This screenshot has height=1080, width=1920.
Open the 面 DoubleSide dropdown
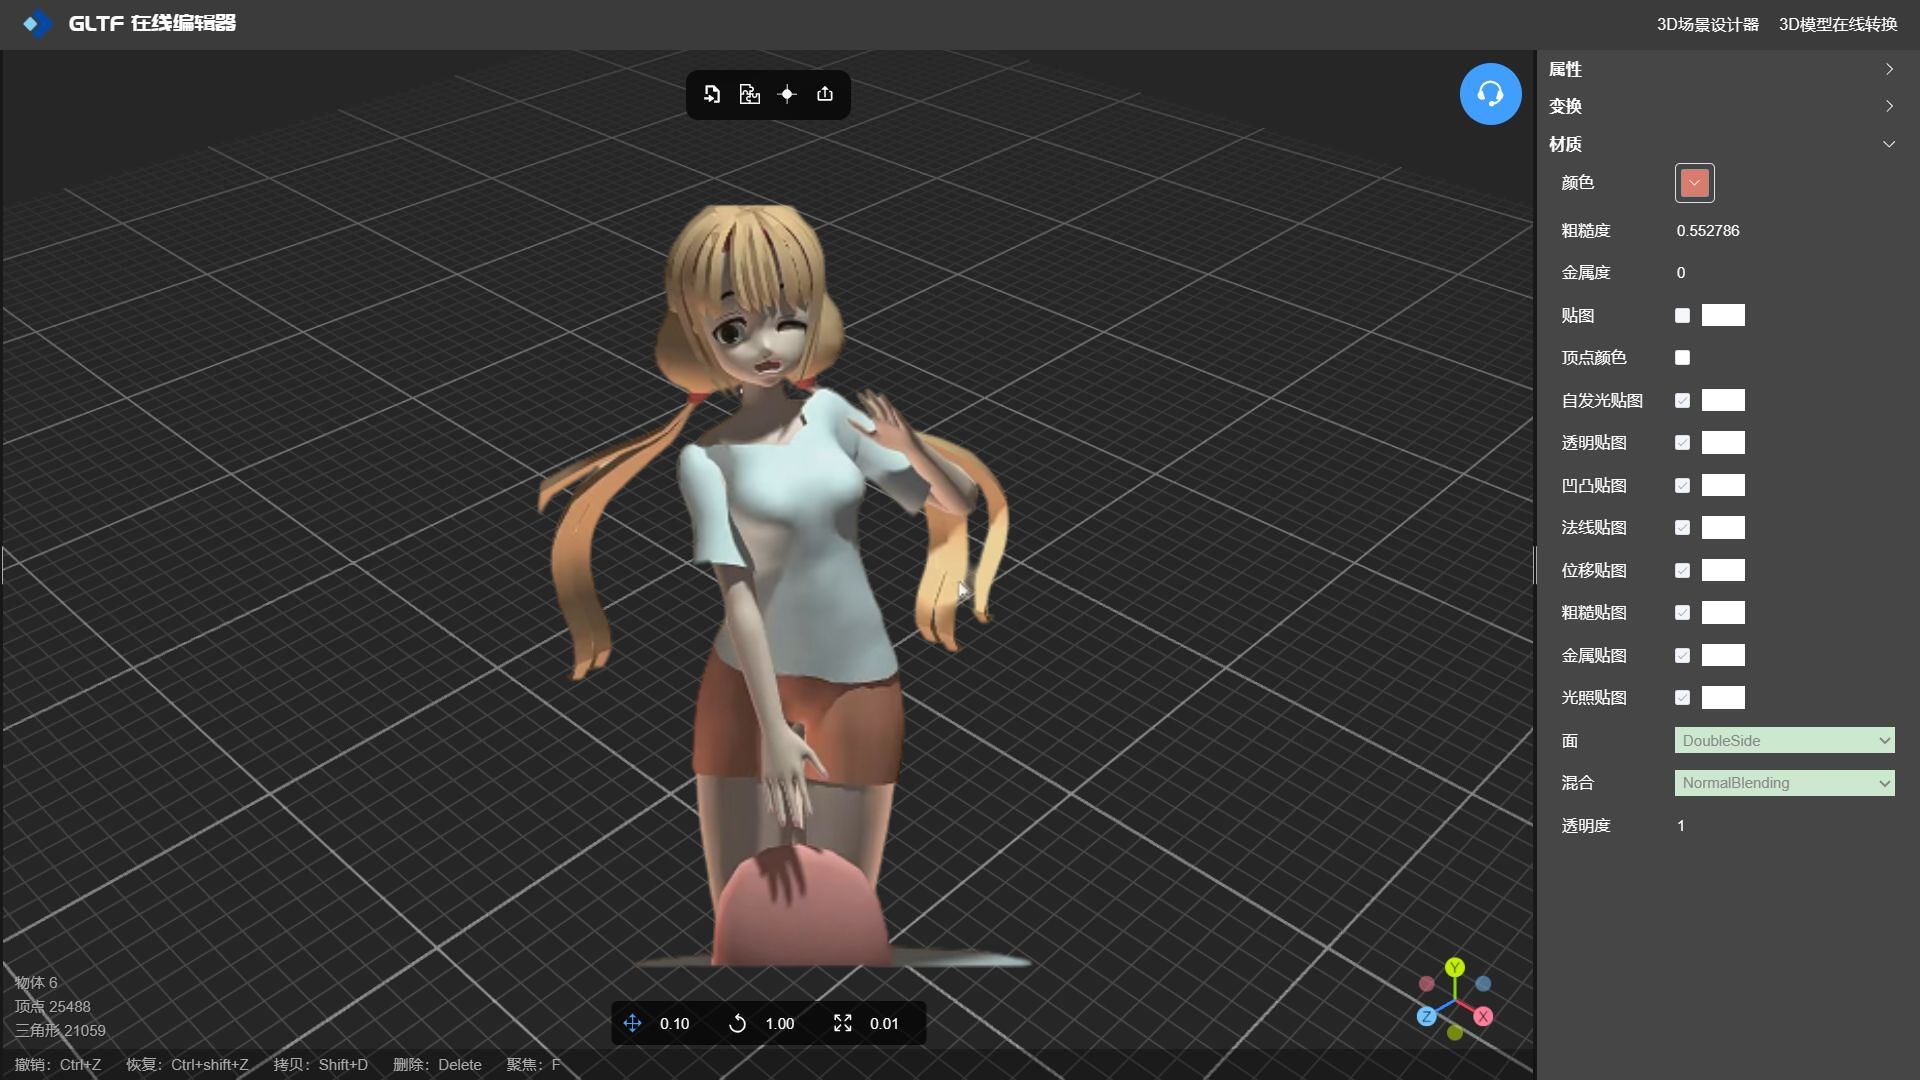[1784, 741]
